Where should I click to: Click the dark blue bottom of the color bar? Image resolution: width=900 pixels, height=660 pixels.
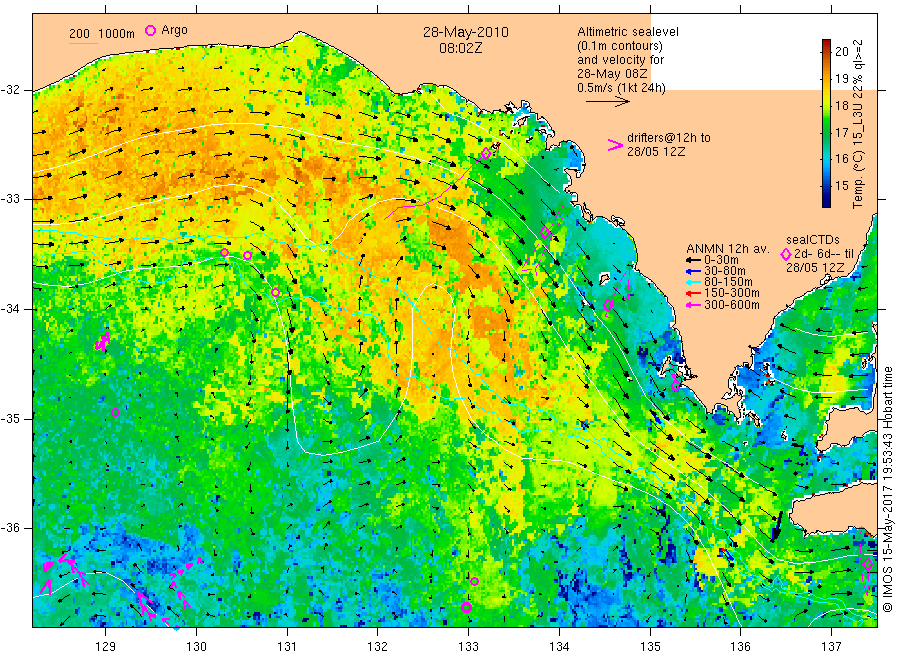(826, 201)
